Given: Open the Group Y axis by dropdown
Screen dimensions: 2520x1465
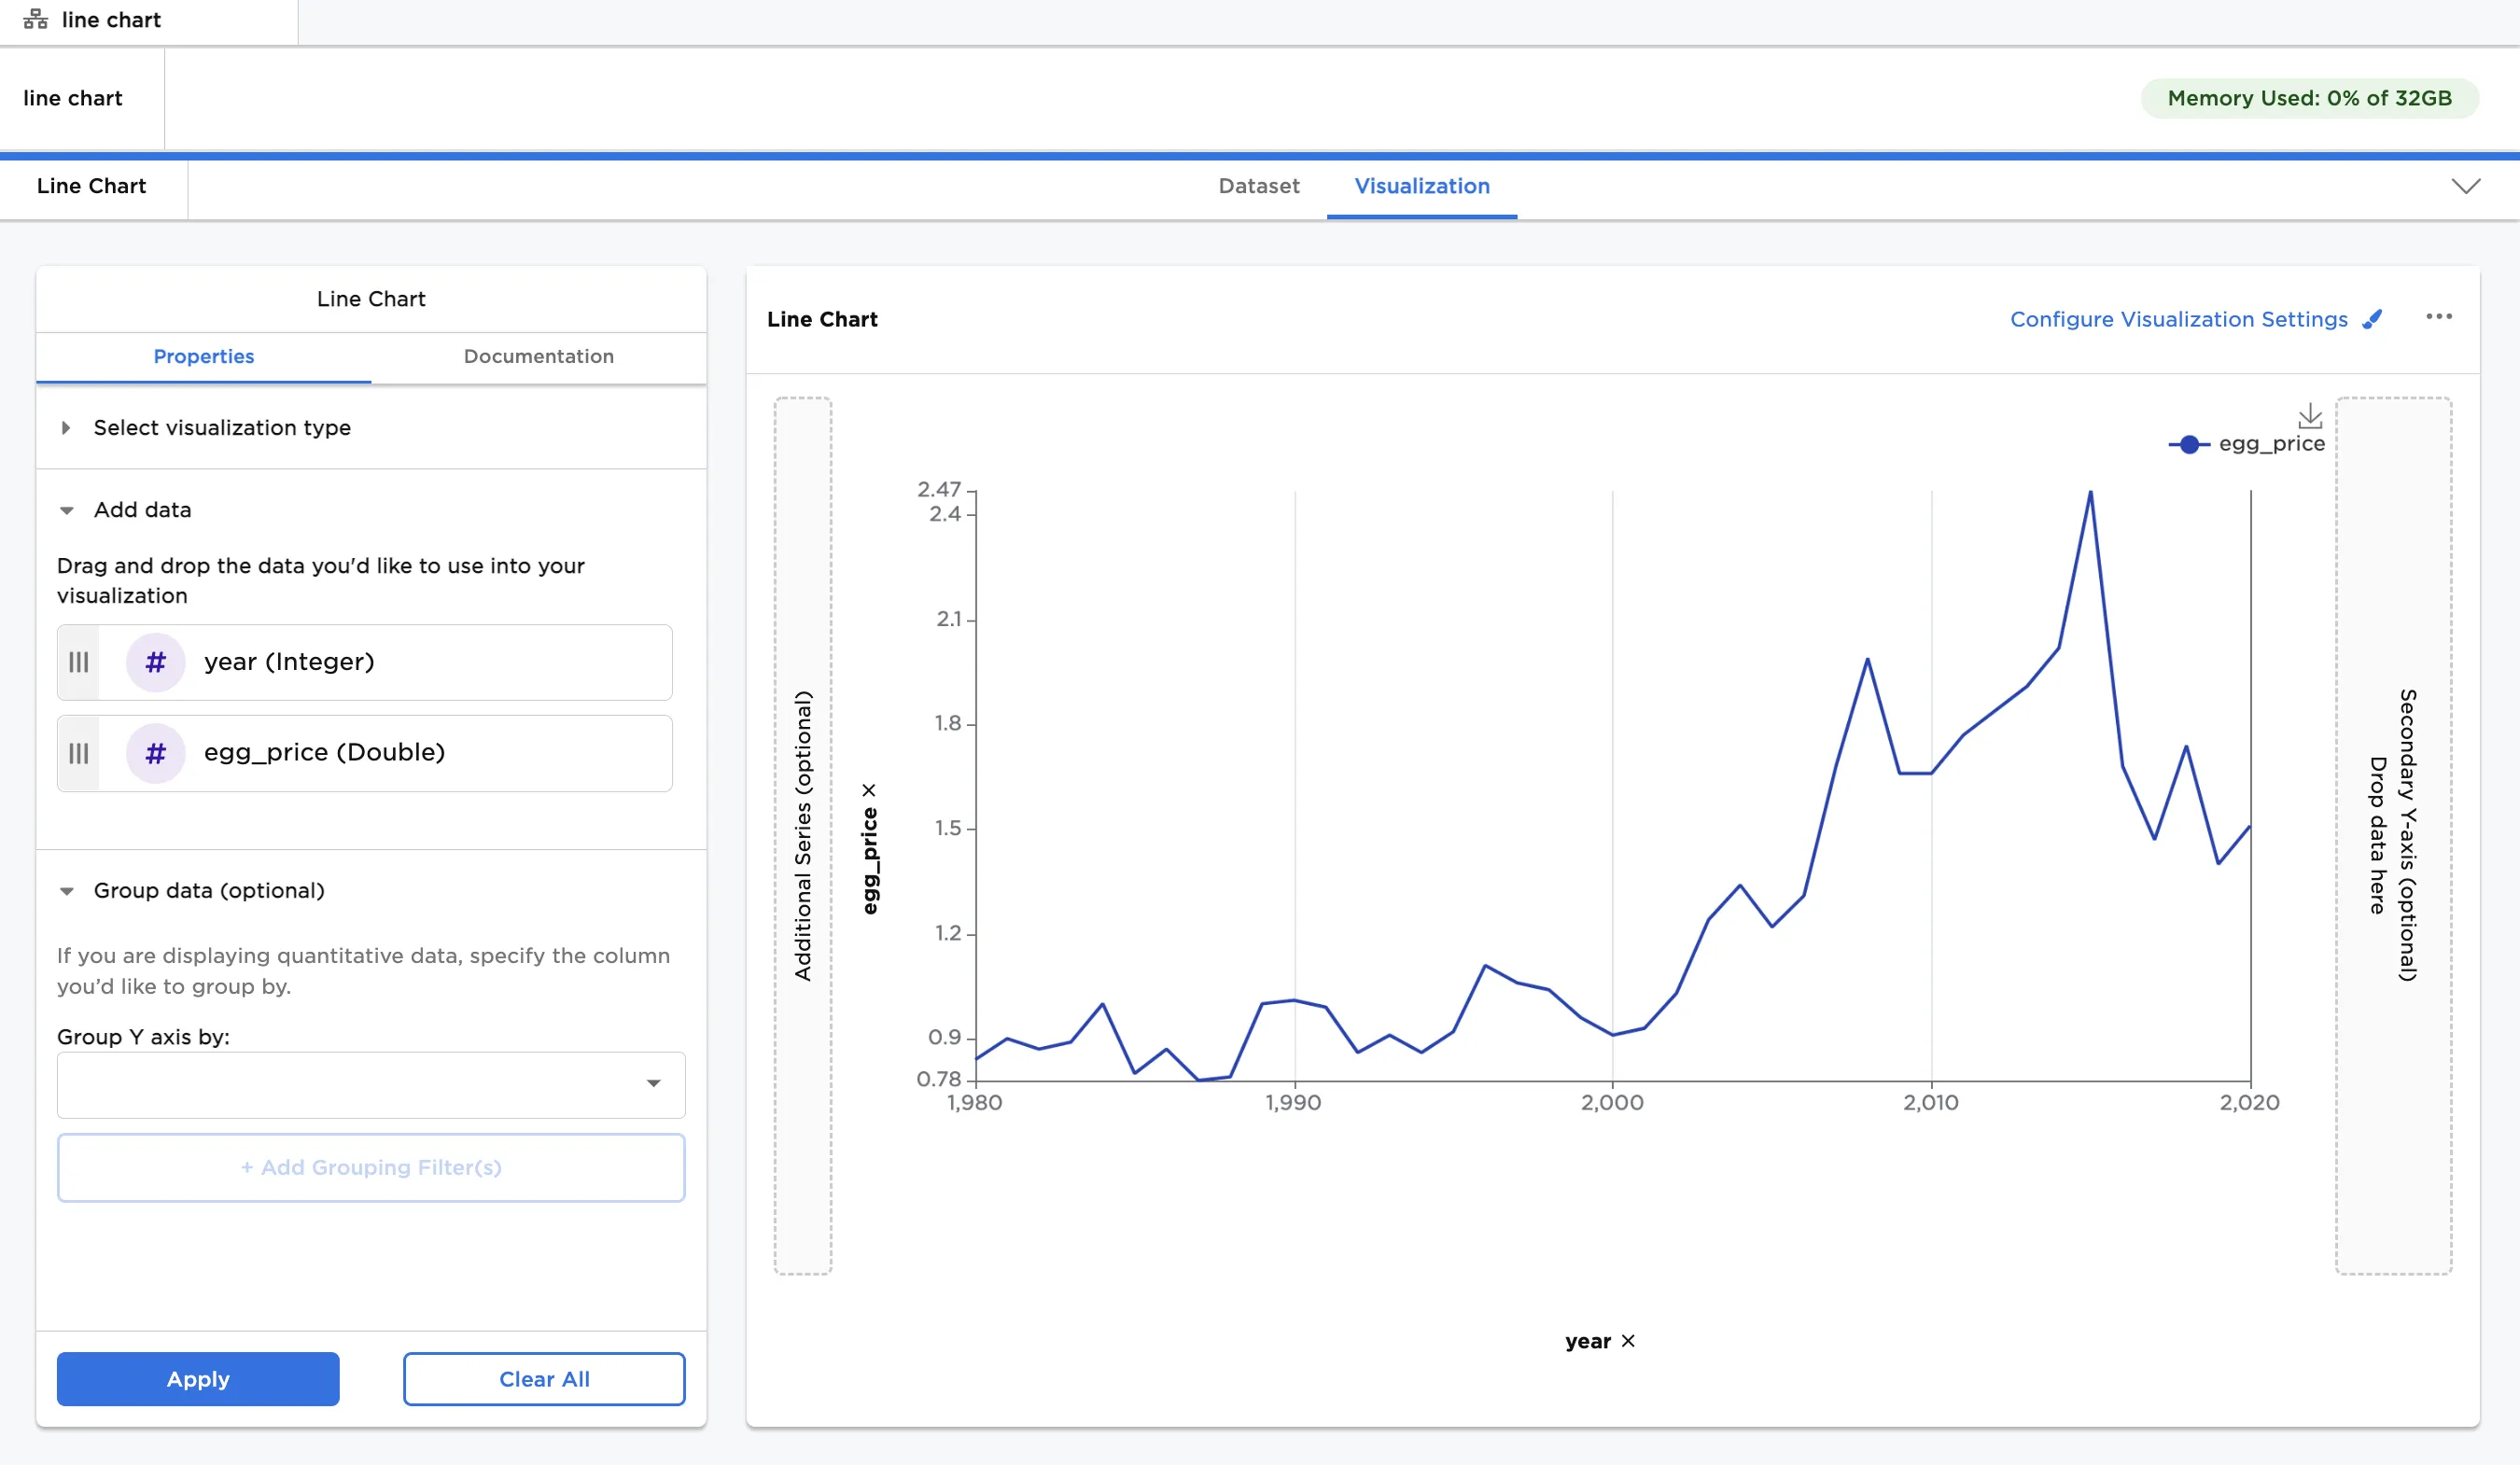Looking at the screenshot, I should (655, 1083).
